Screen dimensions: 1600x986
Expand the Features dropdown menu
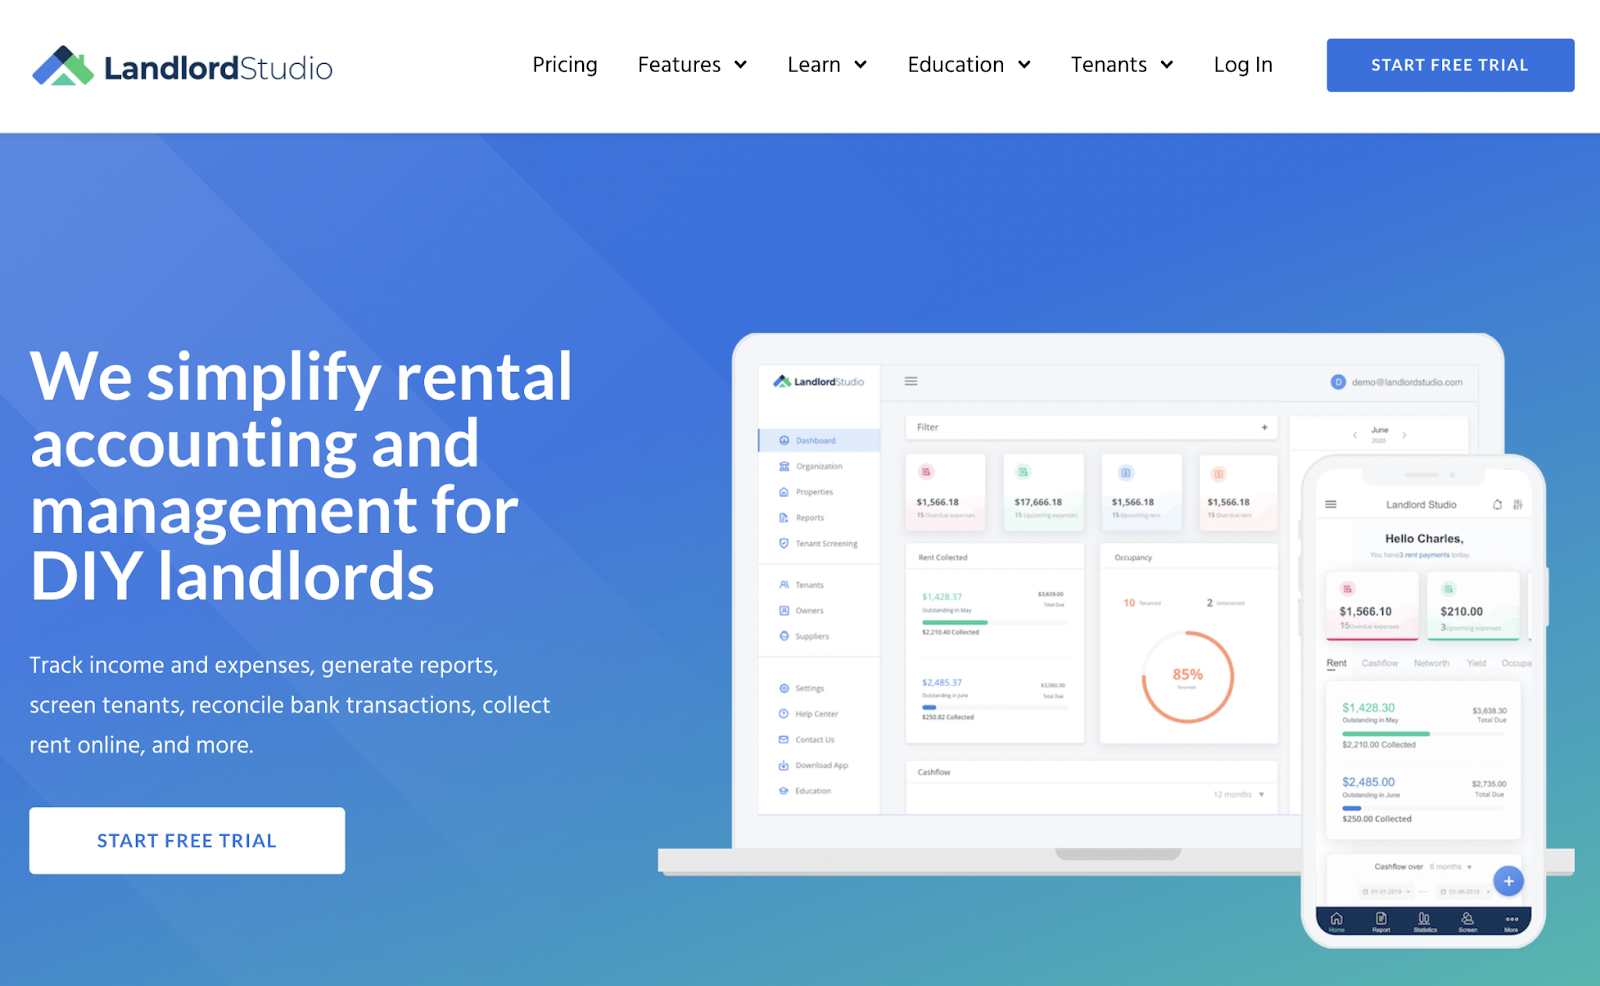tap(692, 65)
